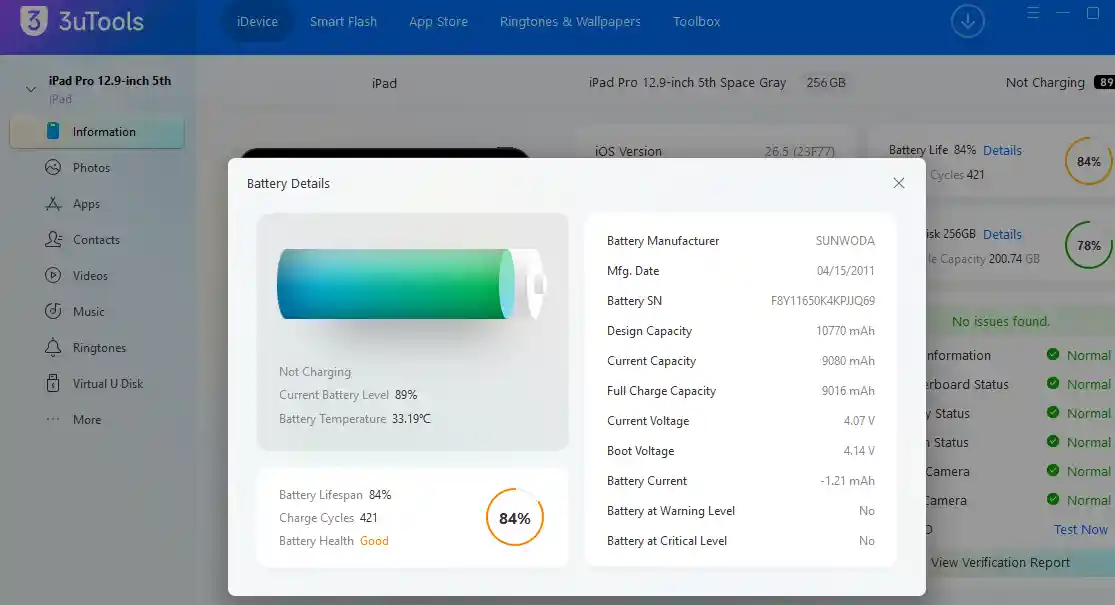The height and width of the screenshot is (605, 1115).
Task: Click the No issues found message
Action: 1001,321
